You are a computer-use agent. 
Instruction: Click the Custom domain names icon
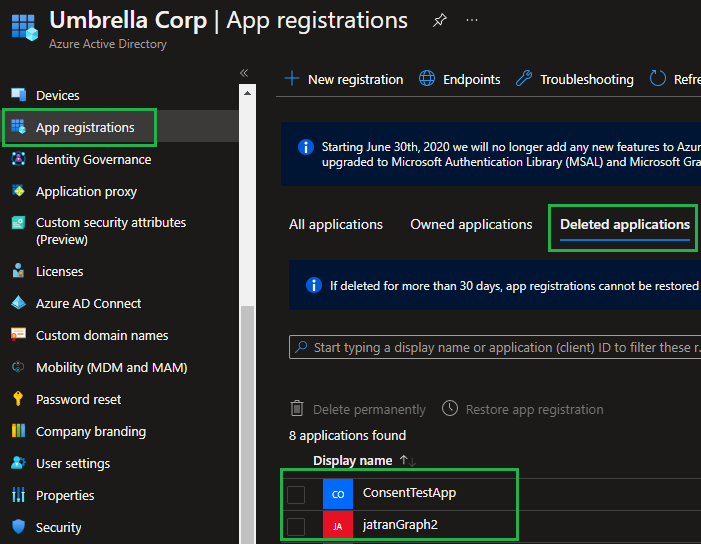pos(18,335)
